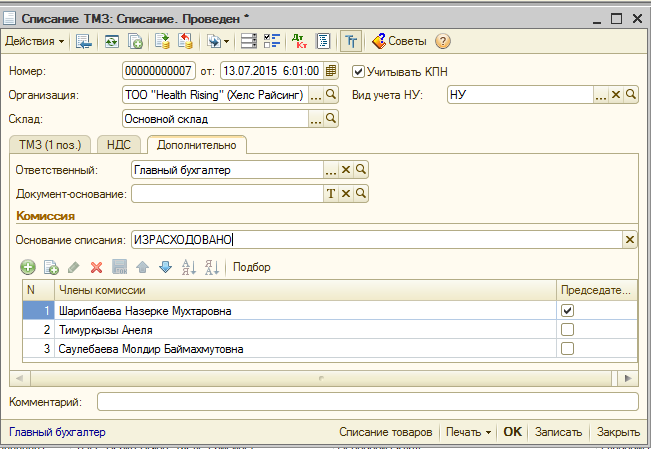Click the post document toolbar icon
The image size is (651, 449).
pyautogui.click(x=162, y=41)
